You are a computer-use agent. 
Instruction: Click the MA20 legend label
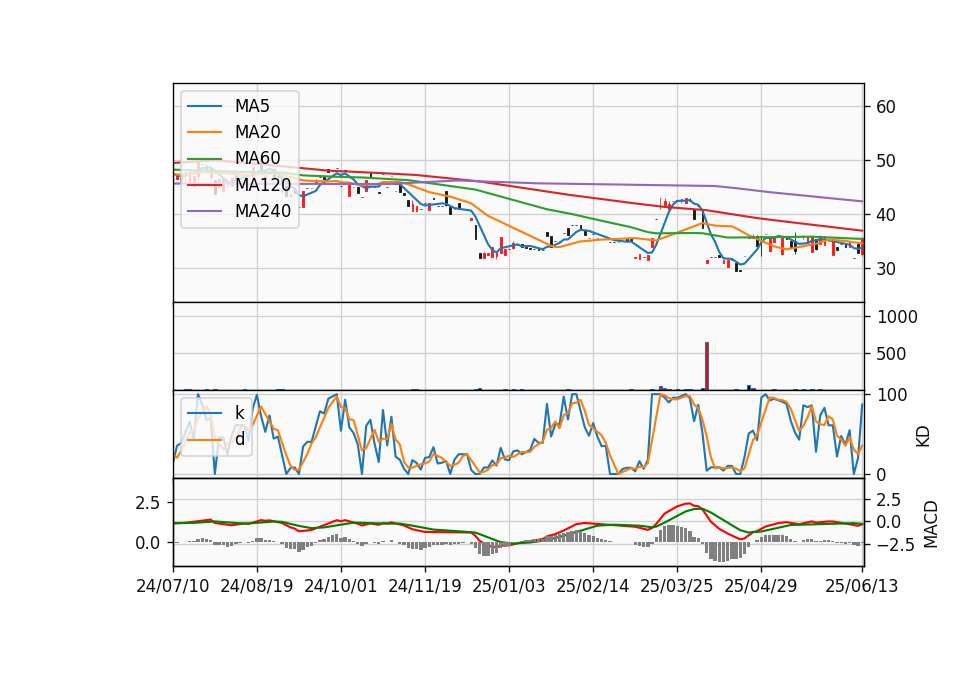pyautogui.click(x=257, y=132)
